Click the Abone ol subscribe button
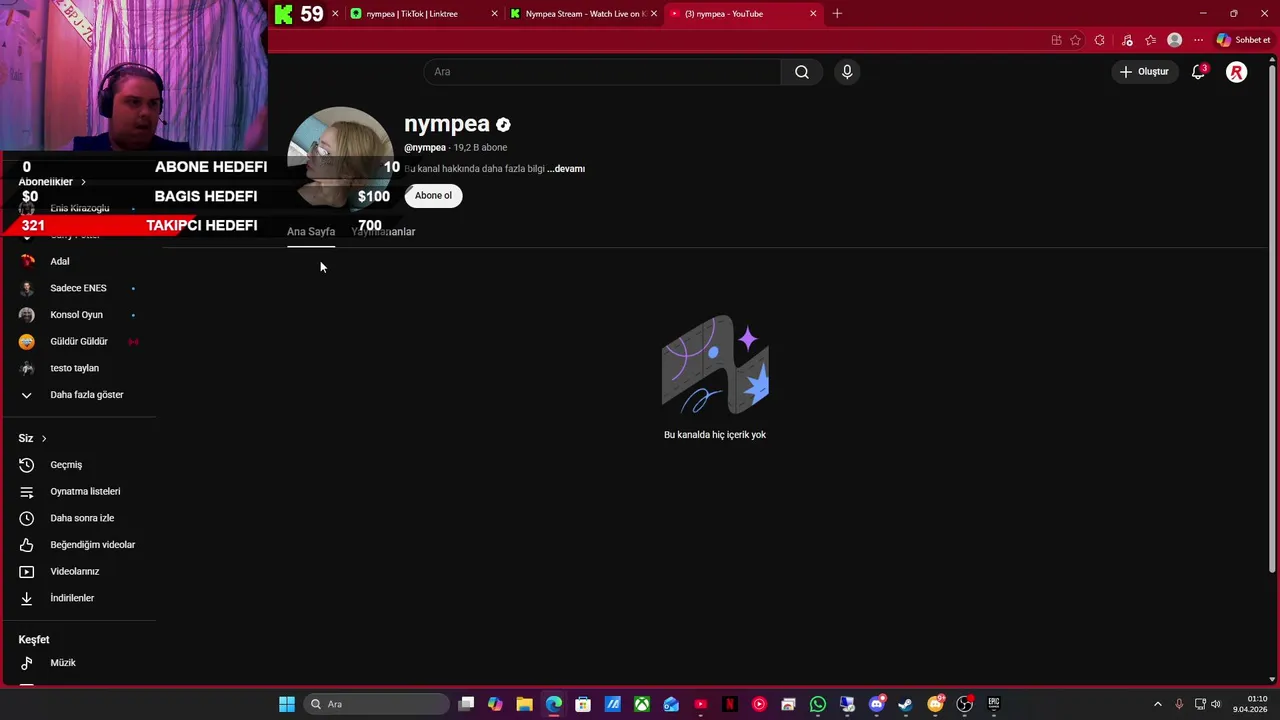Image resolution: width=1280 pixels, height=720 pixels. pos(433,196)
